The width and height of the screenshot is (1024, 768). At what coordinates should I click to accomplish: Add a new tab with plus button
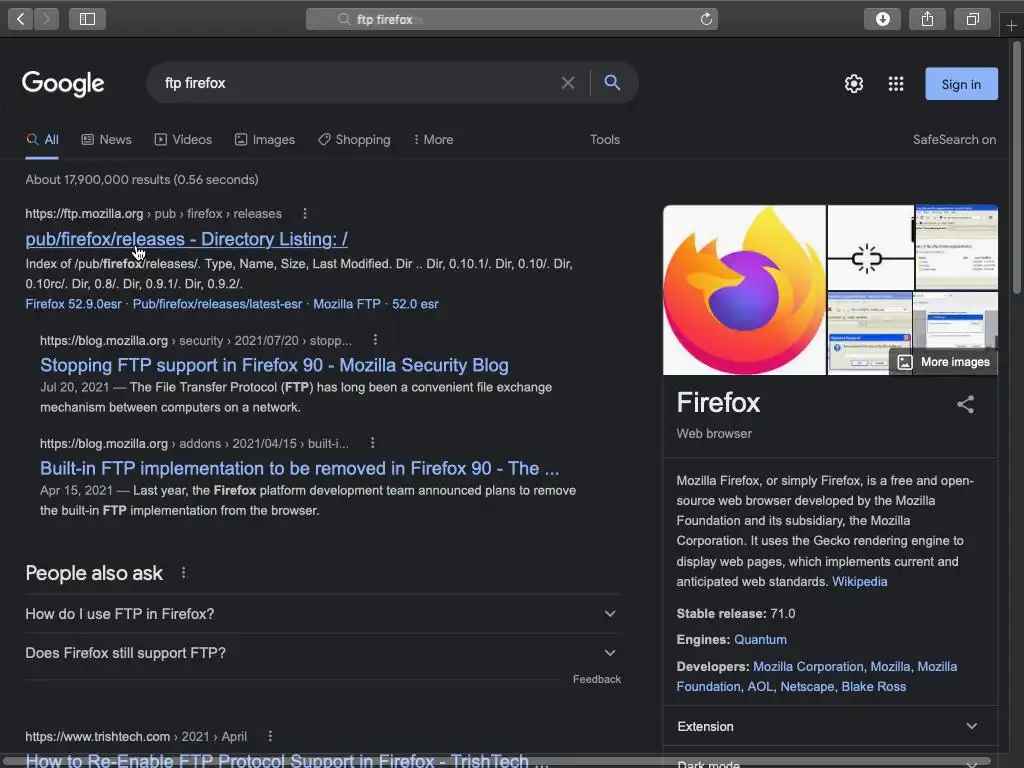pos(1011,25)
